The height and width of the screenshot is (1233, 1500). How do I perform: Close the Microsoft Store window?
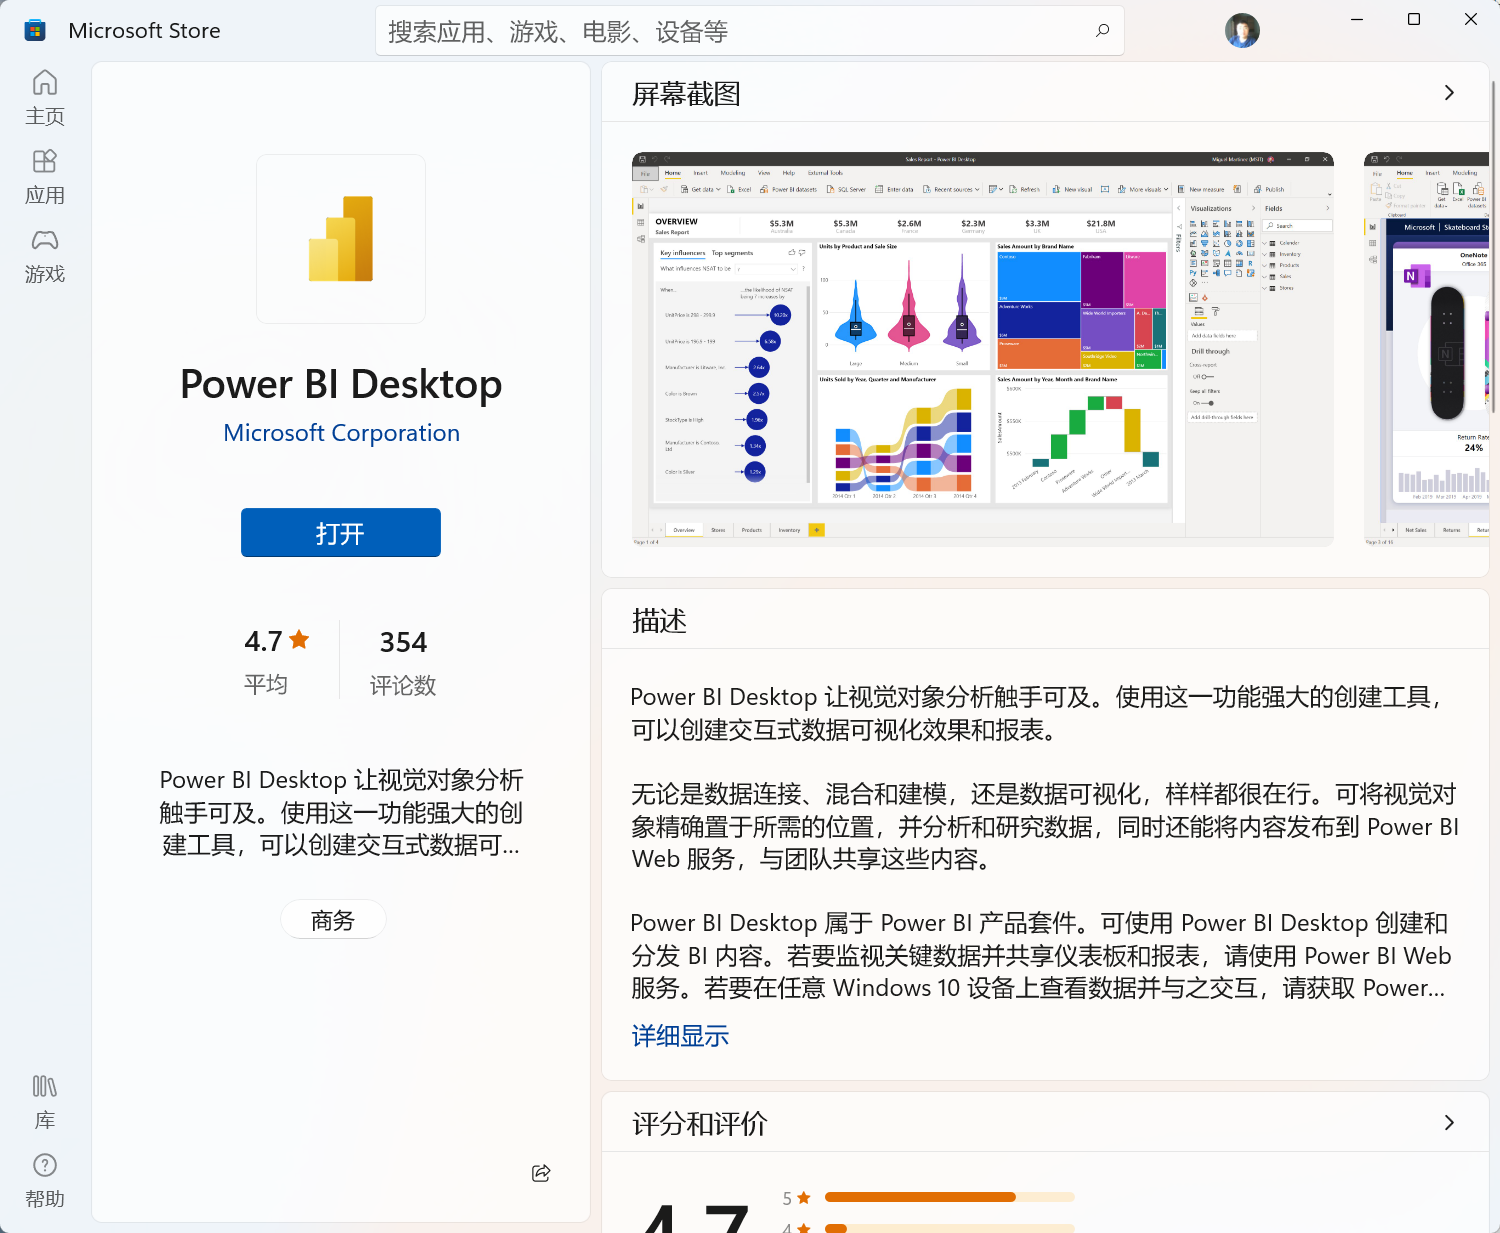click(x=1471, y=19)
